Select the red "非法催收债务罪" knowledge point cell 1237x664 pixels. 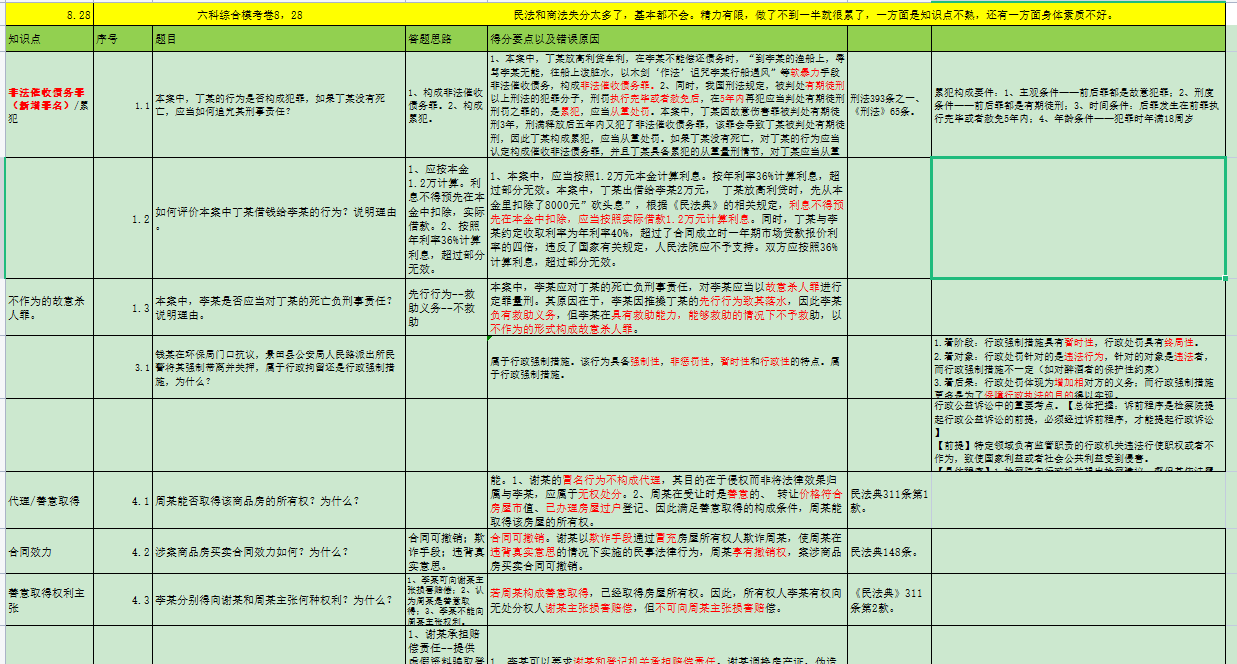48,105
